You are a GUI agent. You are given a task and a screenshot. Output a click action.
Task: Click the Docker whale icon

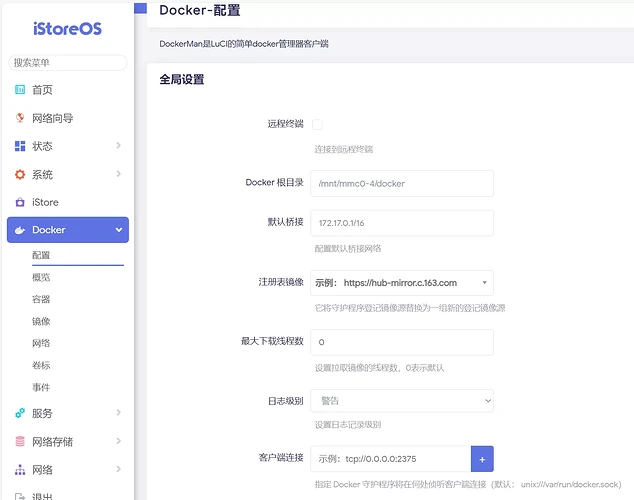[x=20, y=230]
